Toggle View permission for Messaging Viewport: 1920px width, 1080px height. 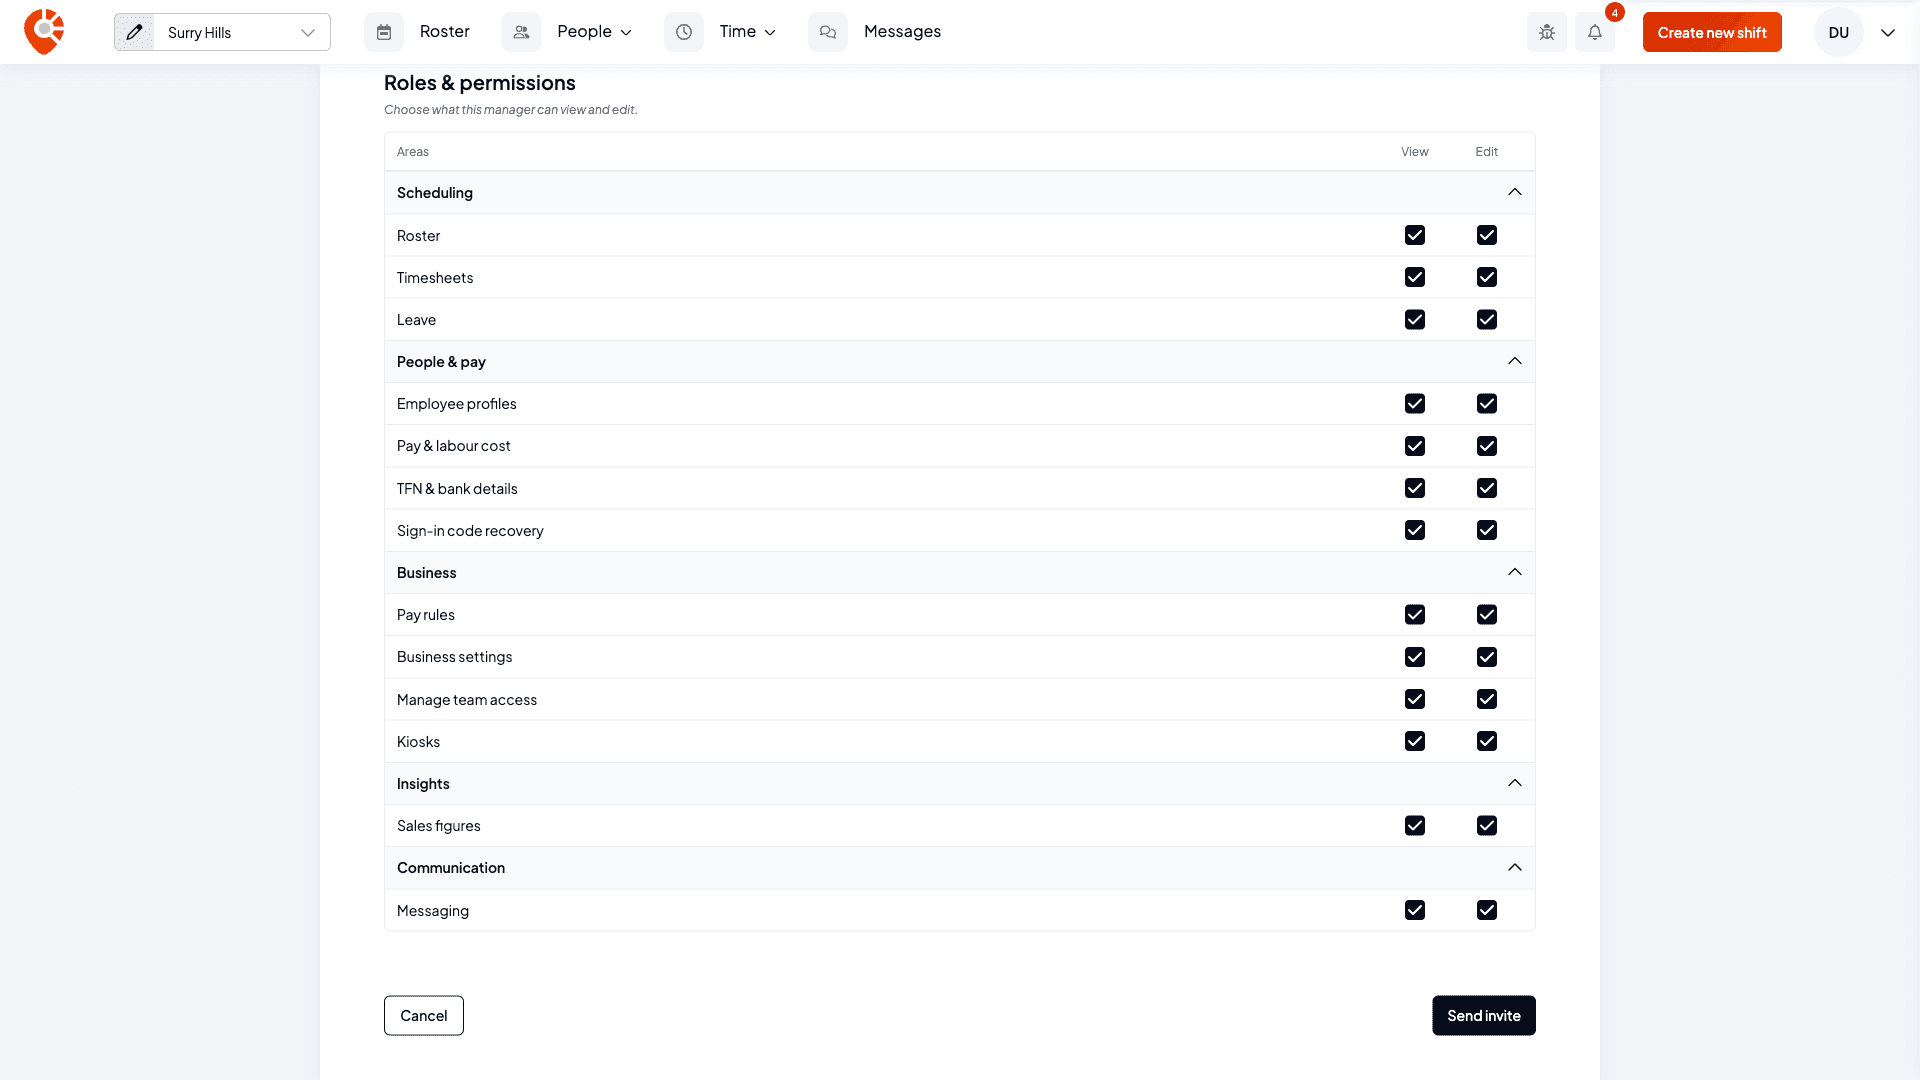click(x=1415, y=910)
